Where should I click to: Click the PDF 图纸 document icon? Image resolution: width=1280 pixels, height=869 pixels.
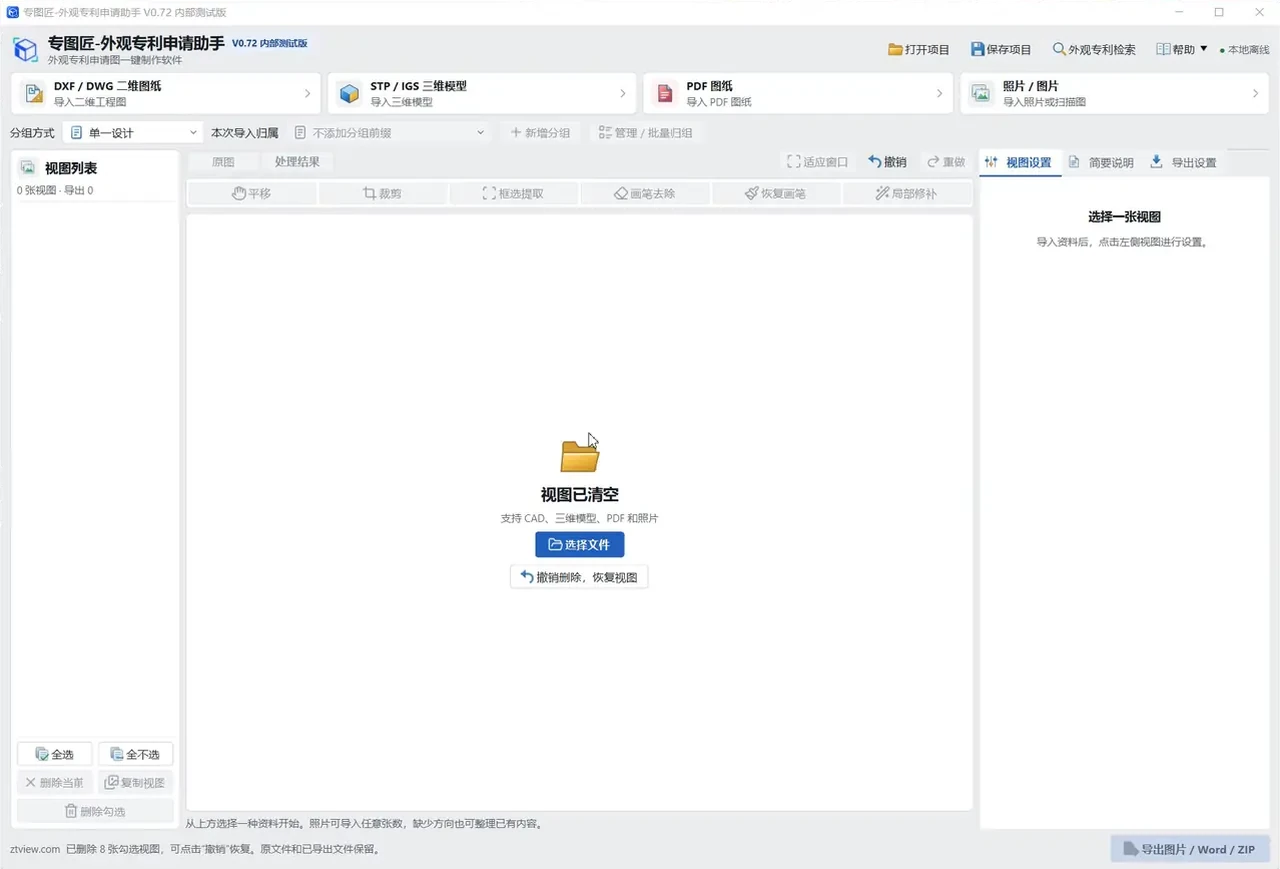pos(664,94)
